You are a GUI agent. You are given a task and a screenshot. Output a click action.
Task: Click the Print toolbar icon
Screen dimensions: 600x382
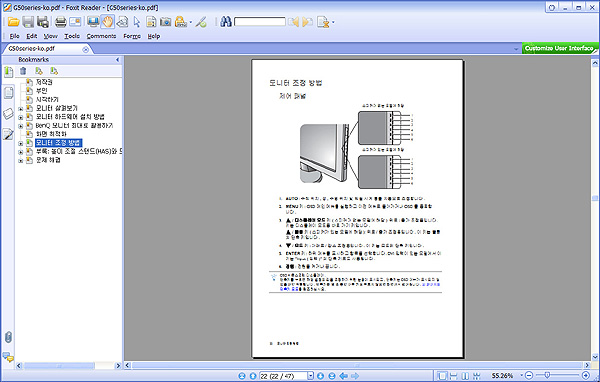pyautogui.click(x=60, y=22)
